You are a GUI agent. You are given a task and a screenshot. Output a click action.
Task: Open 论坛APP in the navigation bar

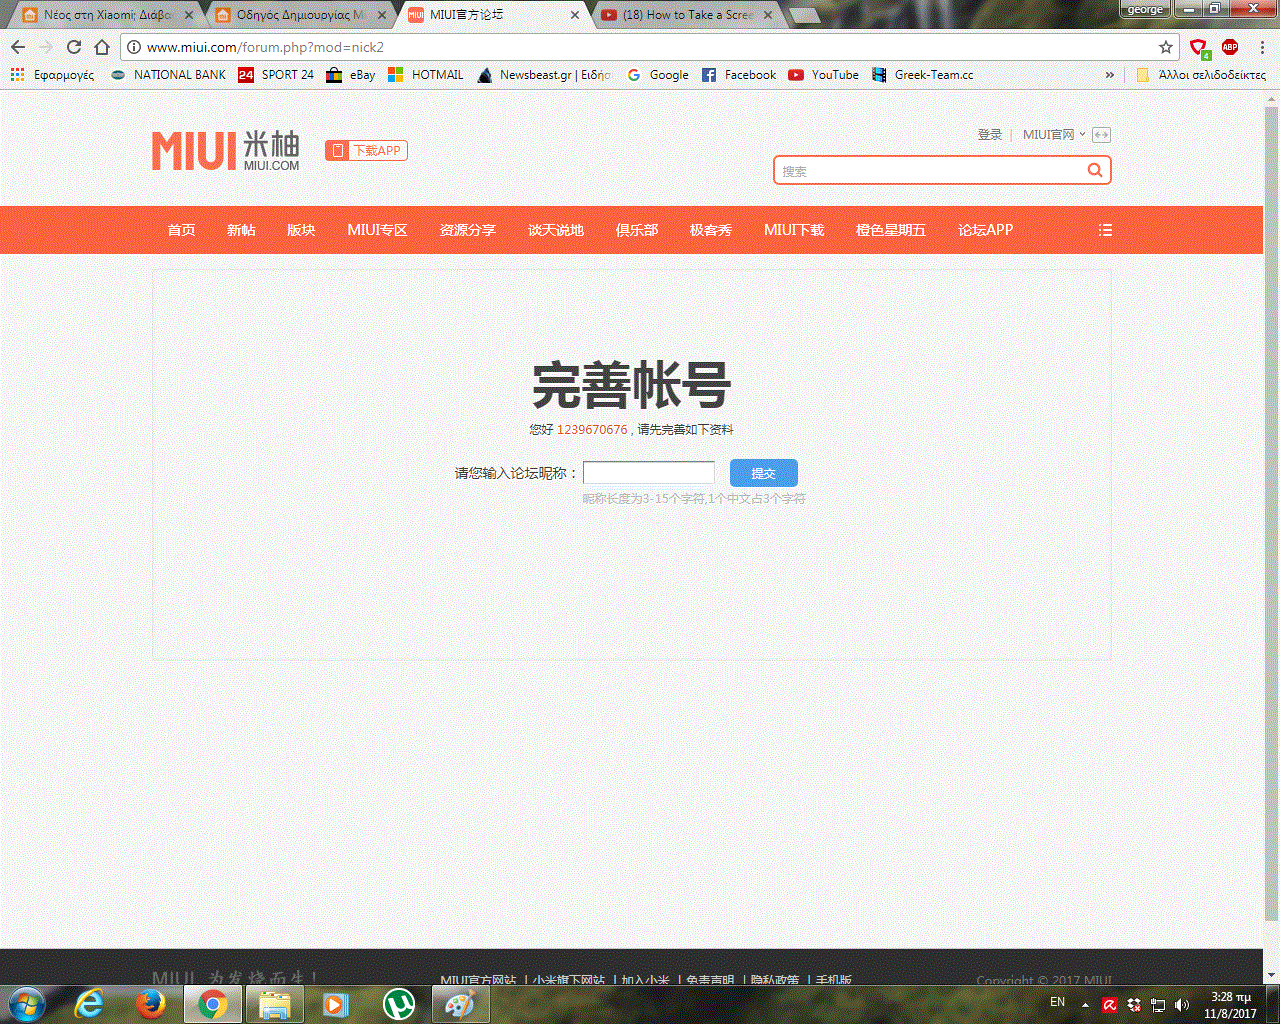coord(986,230)
